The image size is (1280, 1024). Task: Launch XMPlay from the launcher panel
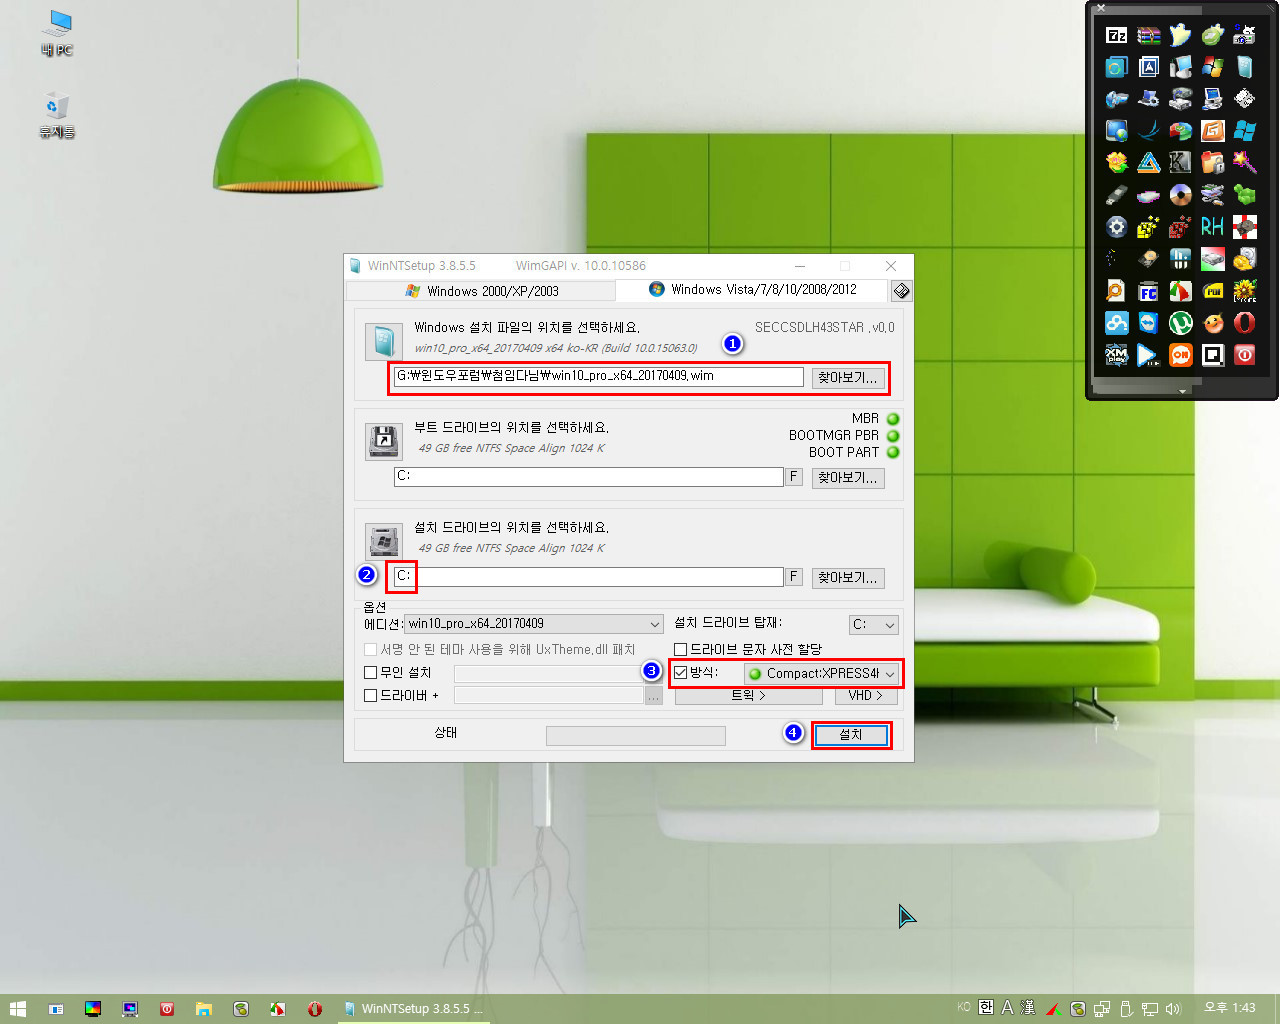(x=1117, y=355)
